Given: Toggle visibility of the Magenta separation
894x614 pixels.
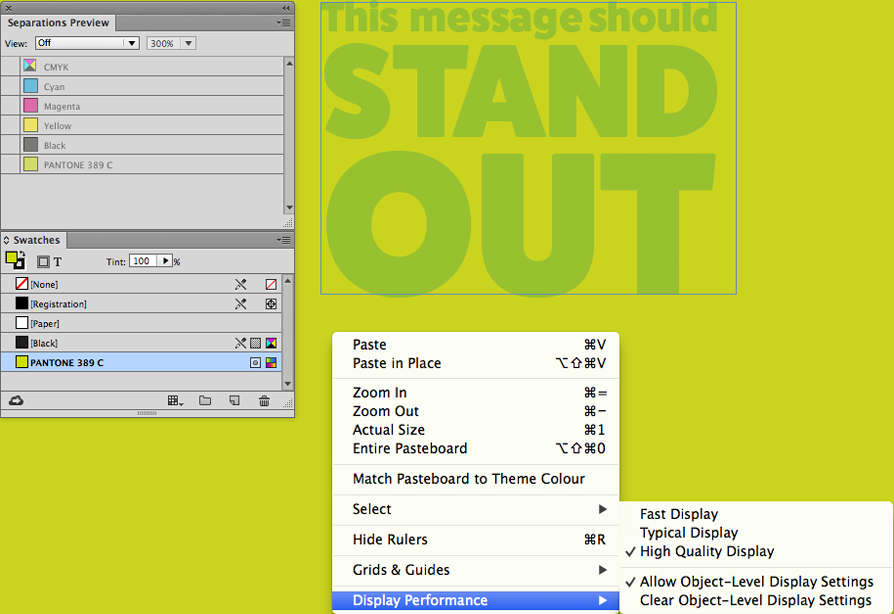Looking at the screenshot, I should (10, 106).
